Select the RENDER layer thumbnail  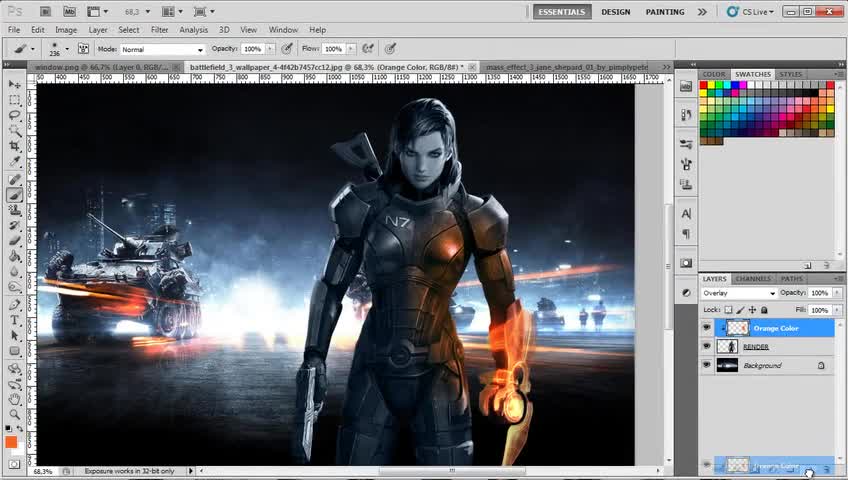coord(728,347)
